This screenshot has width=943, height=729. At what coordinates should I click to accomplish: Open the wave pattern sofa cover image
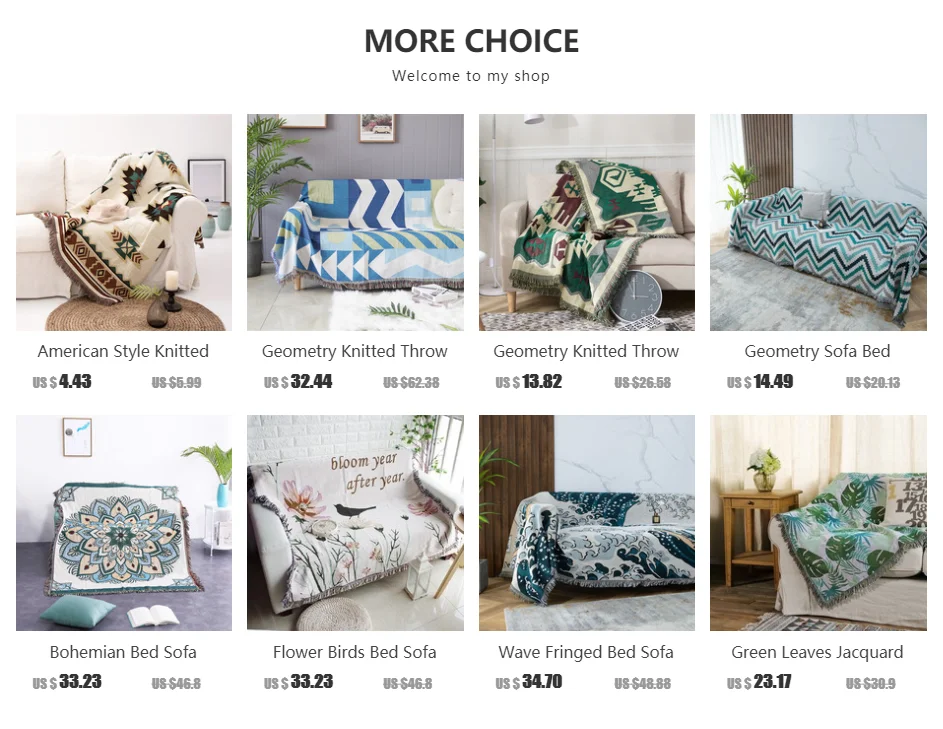587,523
